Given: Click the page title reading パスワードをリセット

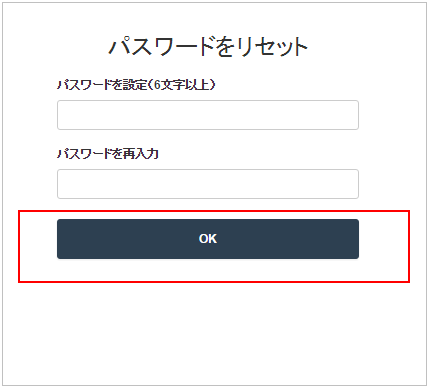Looking at the screenshot, I should pyautogui.click(x=208, y=46).
